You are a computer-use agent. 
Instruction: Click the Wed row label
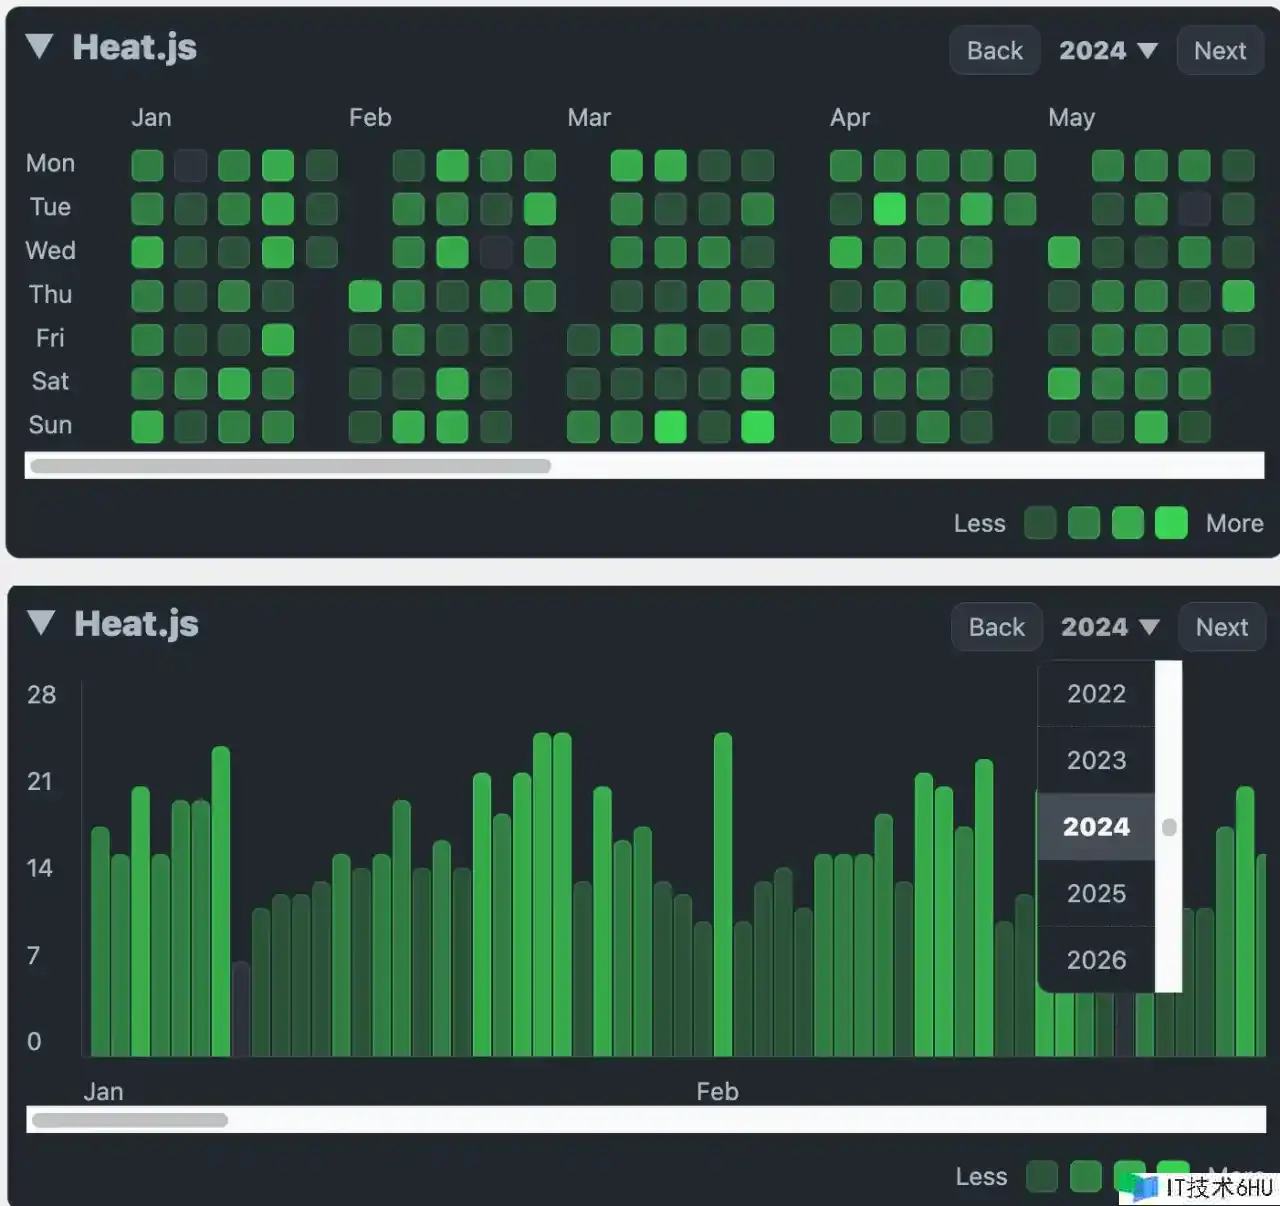[x=50, y=250]
